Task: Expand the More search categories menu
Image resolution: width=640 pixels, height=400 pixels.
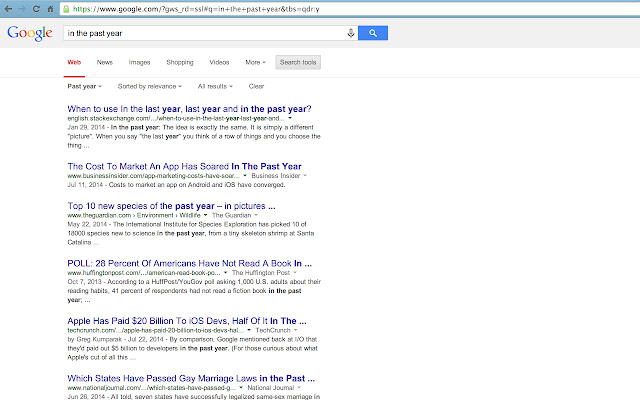Action: pyautogui.click(x=257, y=62)
